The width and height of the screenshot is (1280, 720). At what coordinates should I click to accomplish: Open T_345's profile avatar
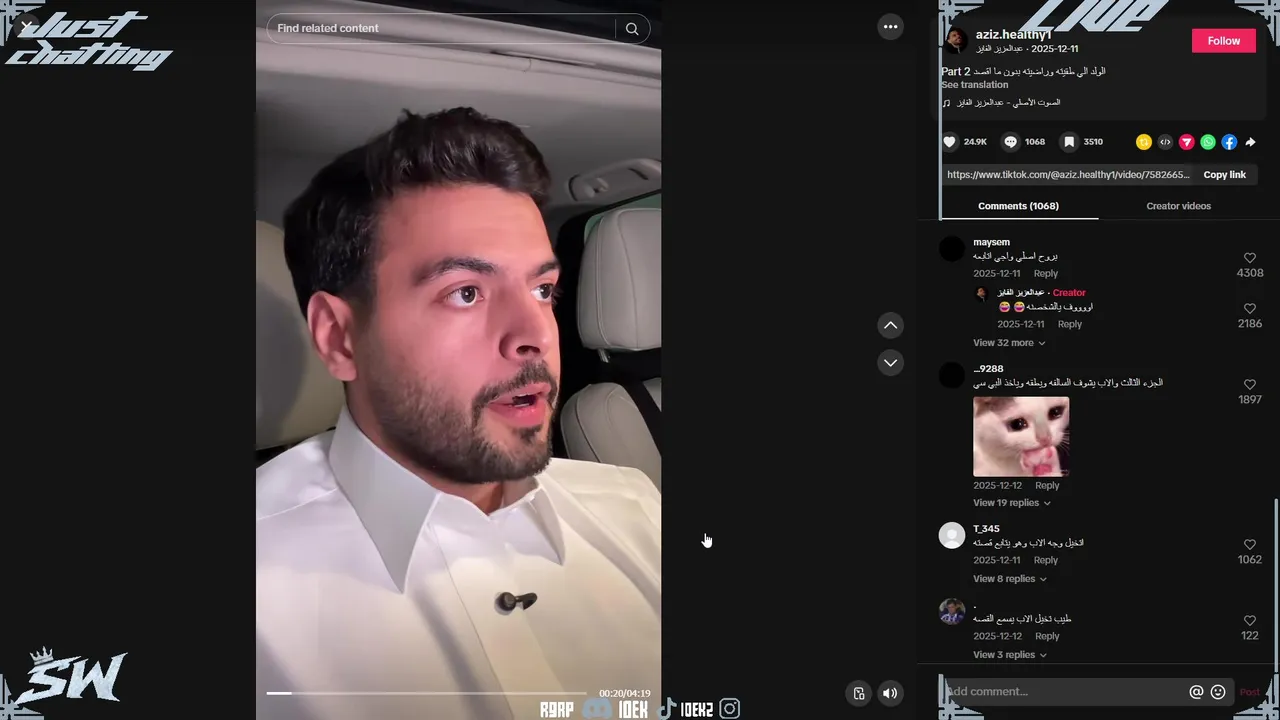[951, 535]
